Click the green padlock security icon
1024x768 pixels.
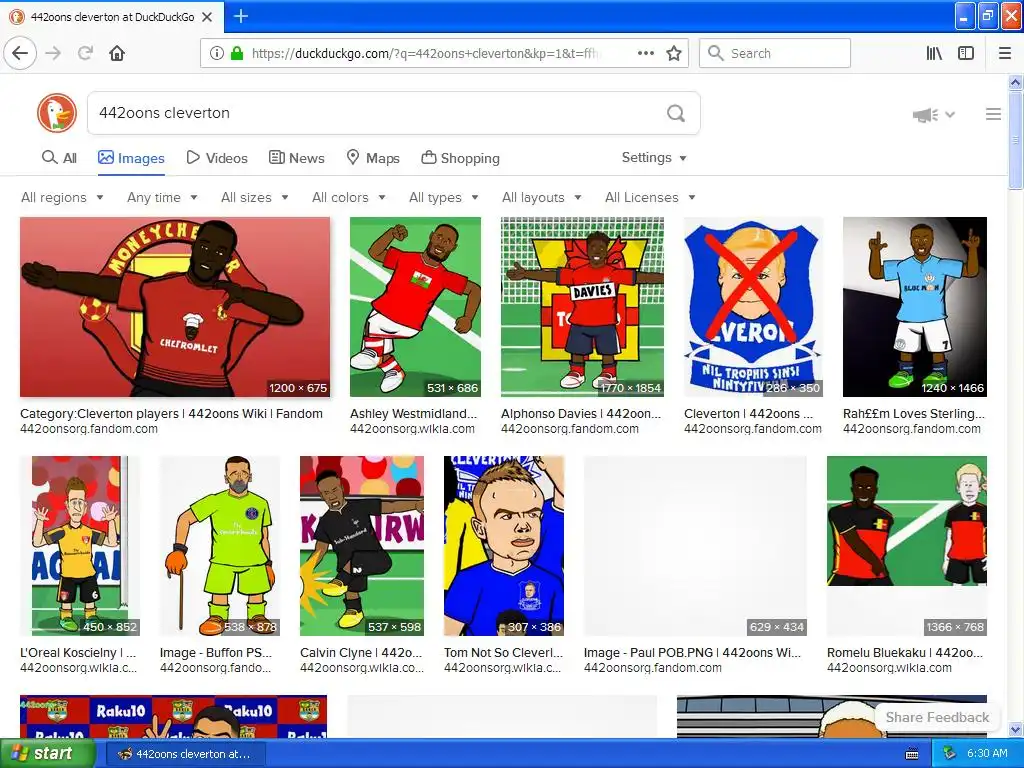coord(236,53)
